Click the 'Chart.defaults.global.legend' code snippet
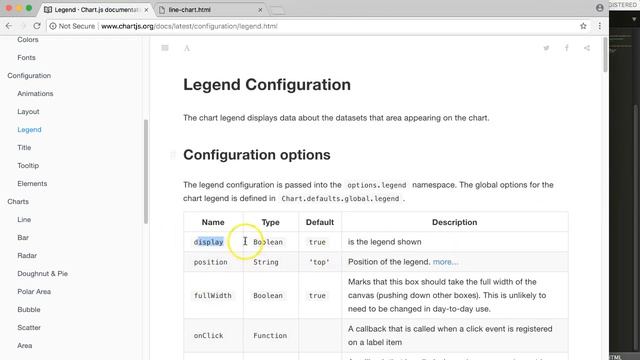640x360 pixels. 340,198
